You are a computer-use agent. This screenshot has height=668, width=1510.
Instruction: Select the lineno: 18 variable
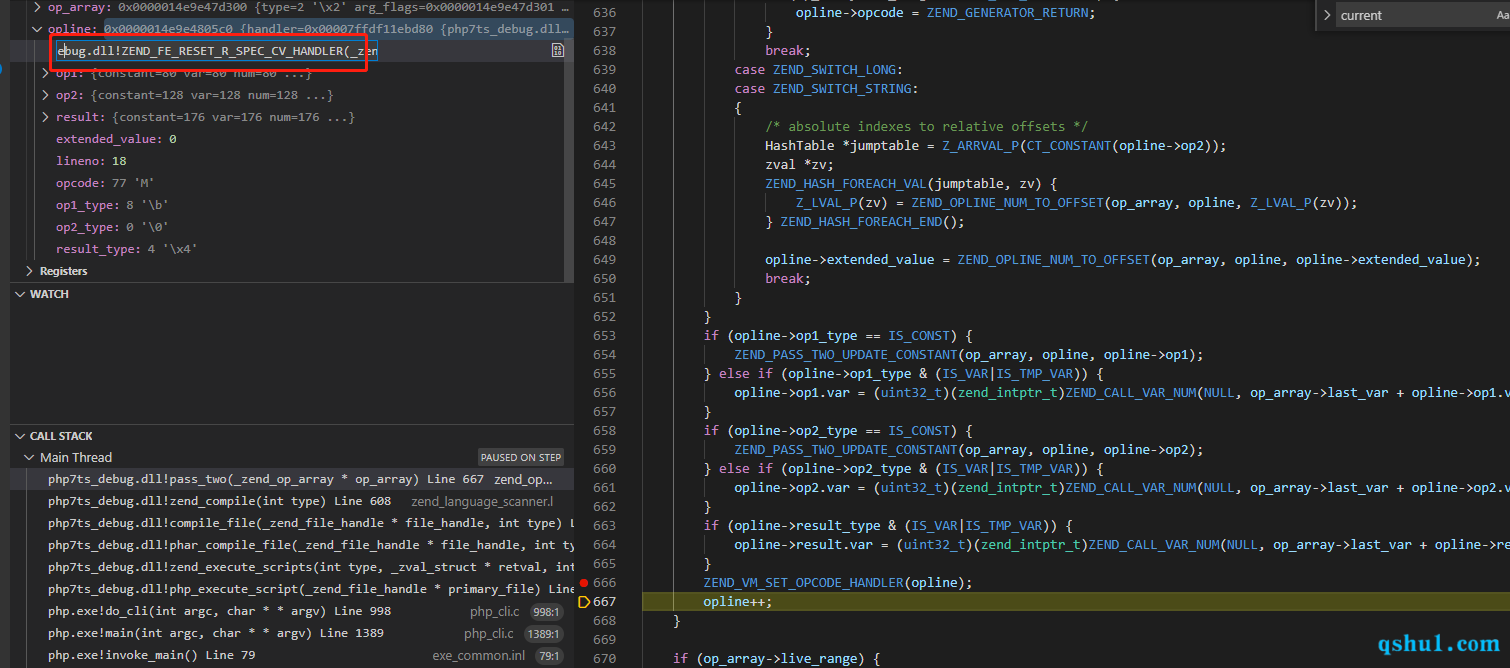91,161
